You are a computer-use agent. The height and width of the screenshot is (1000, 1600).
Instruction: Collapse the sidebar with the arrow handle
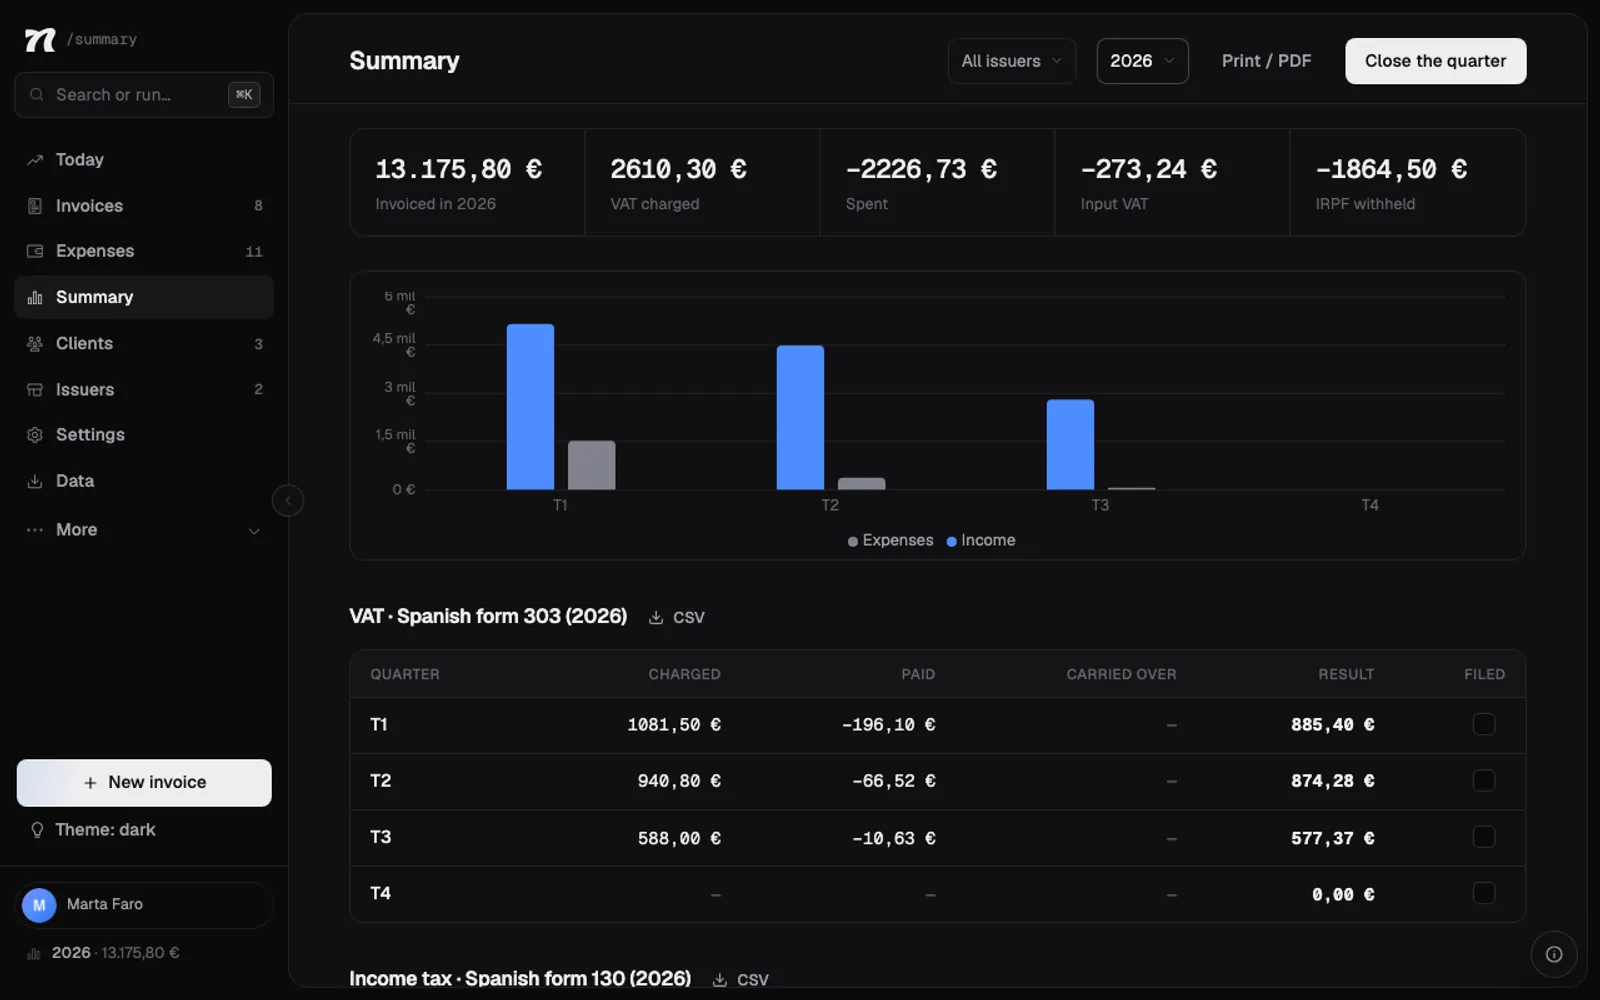288,500
